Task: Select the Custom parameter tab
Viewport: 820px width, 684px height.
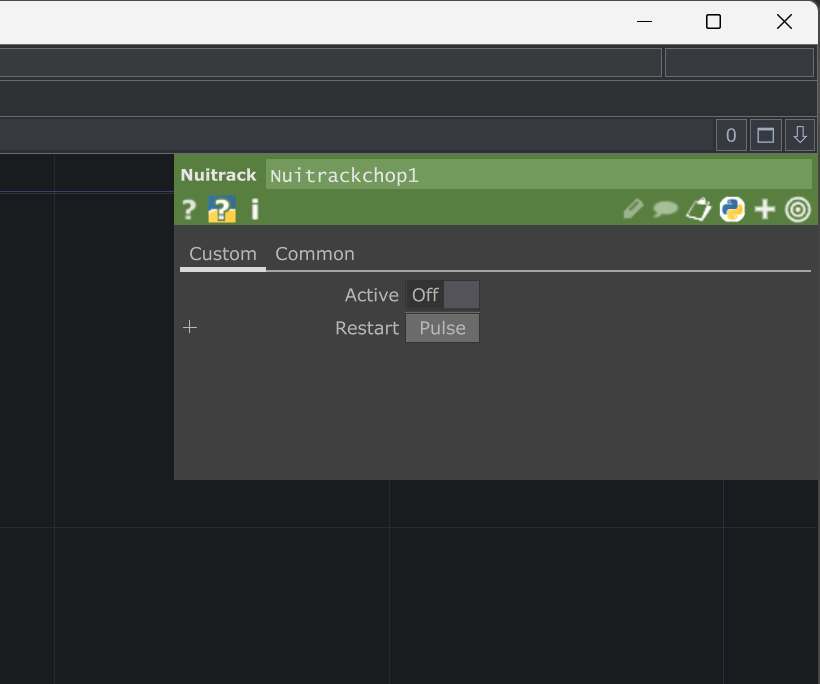Action: point(223,254)
